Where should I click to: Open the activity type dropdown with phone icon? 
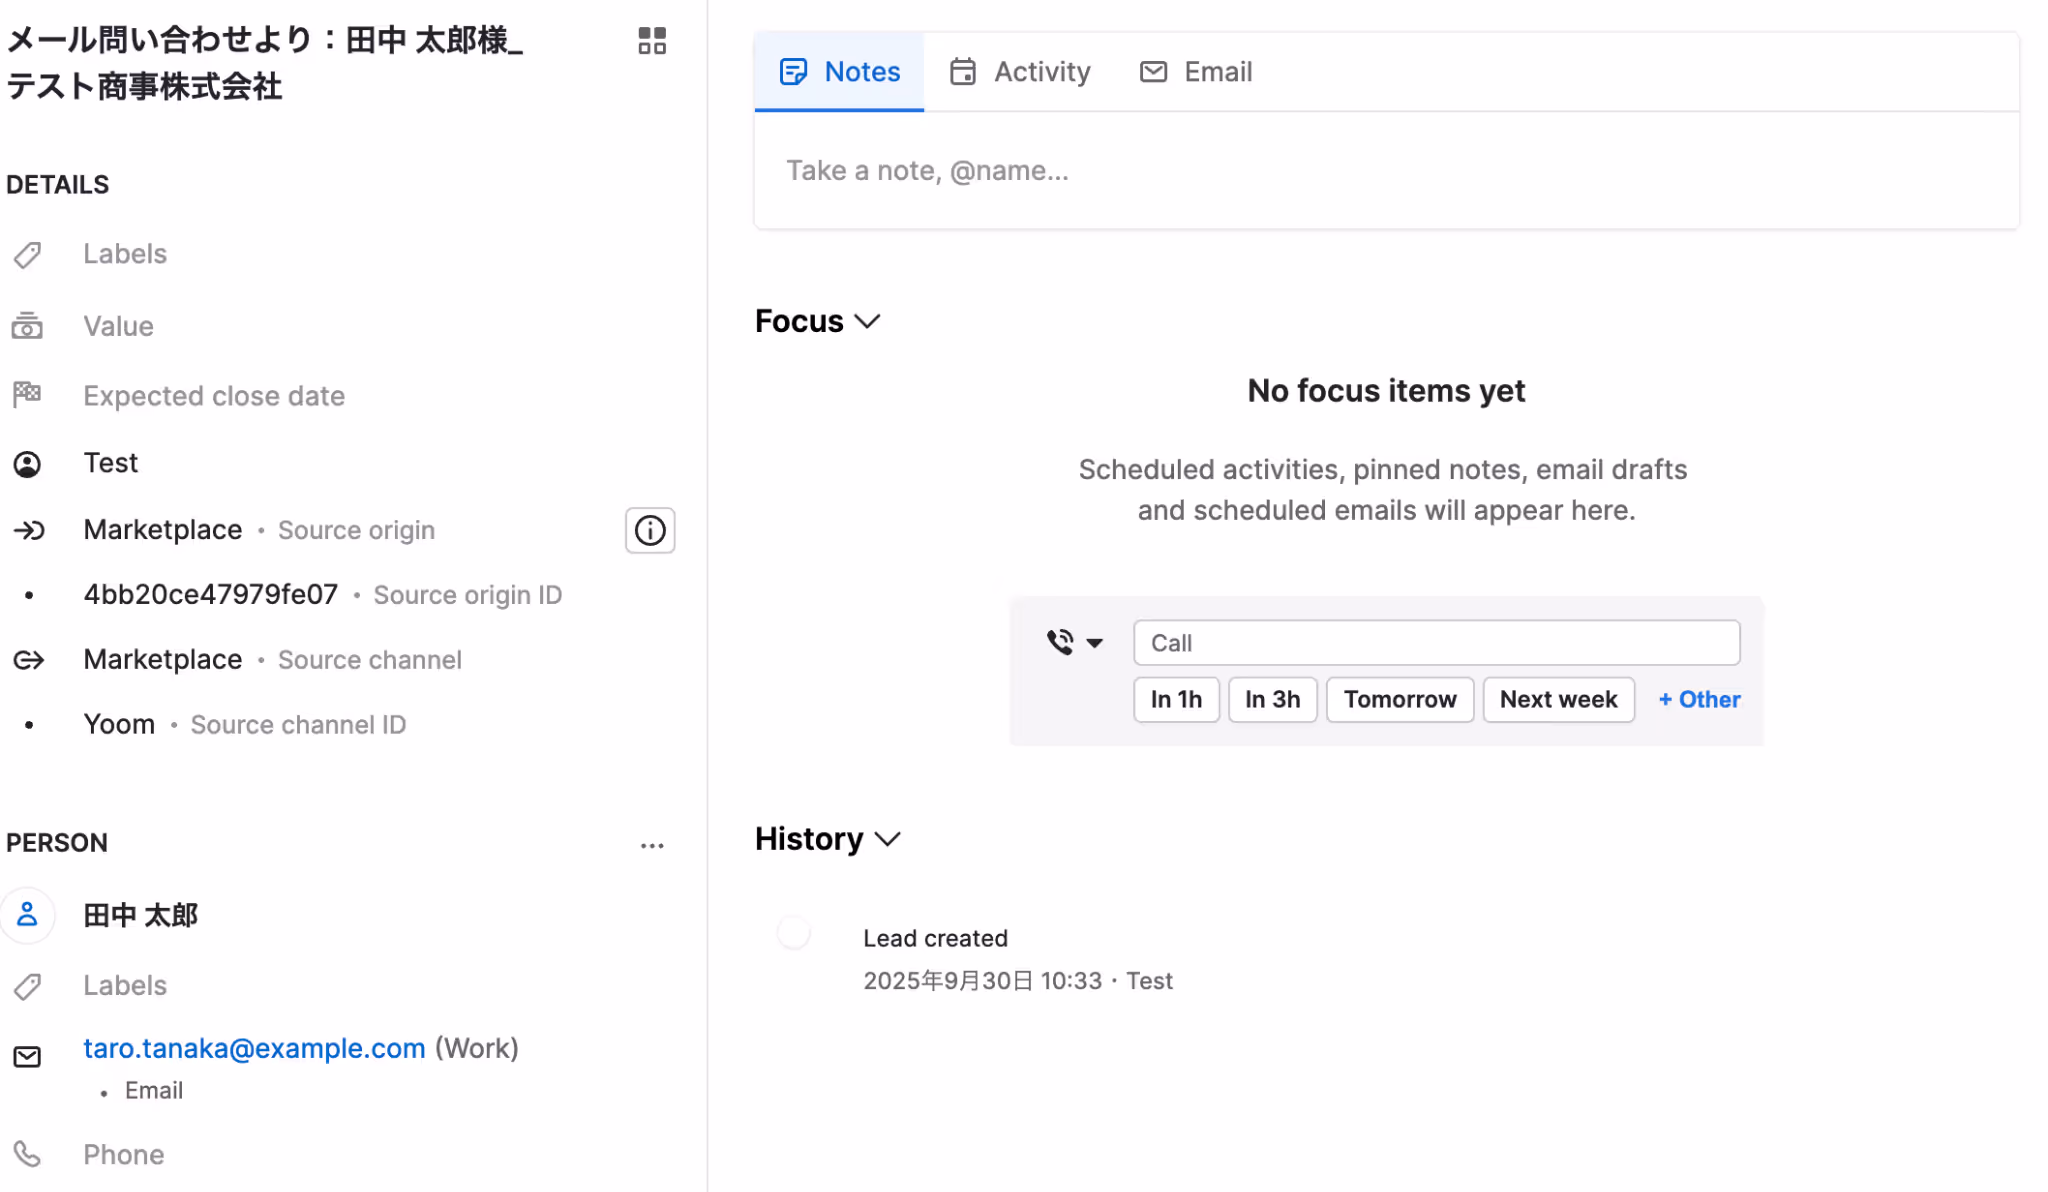coord(1074,642)
